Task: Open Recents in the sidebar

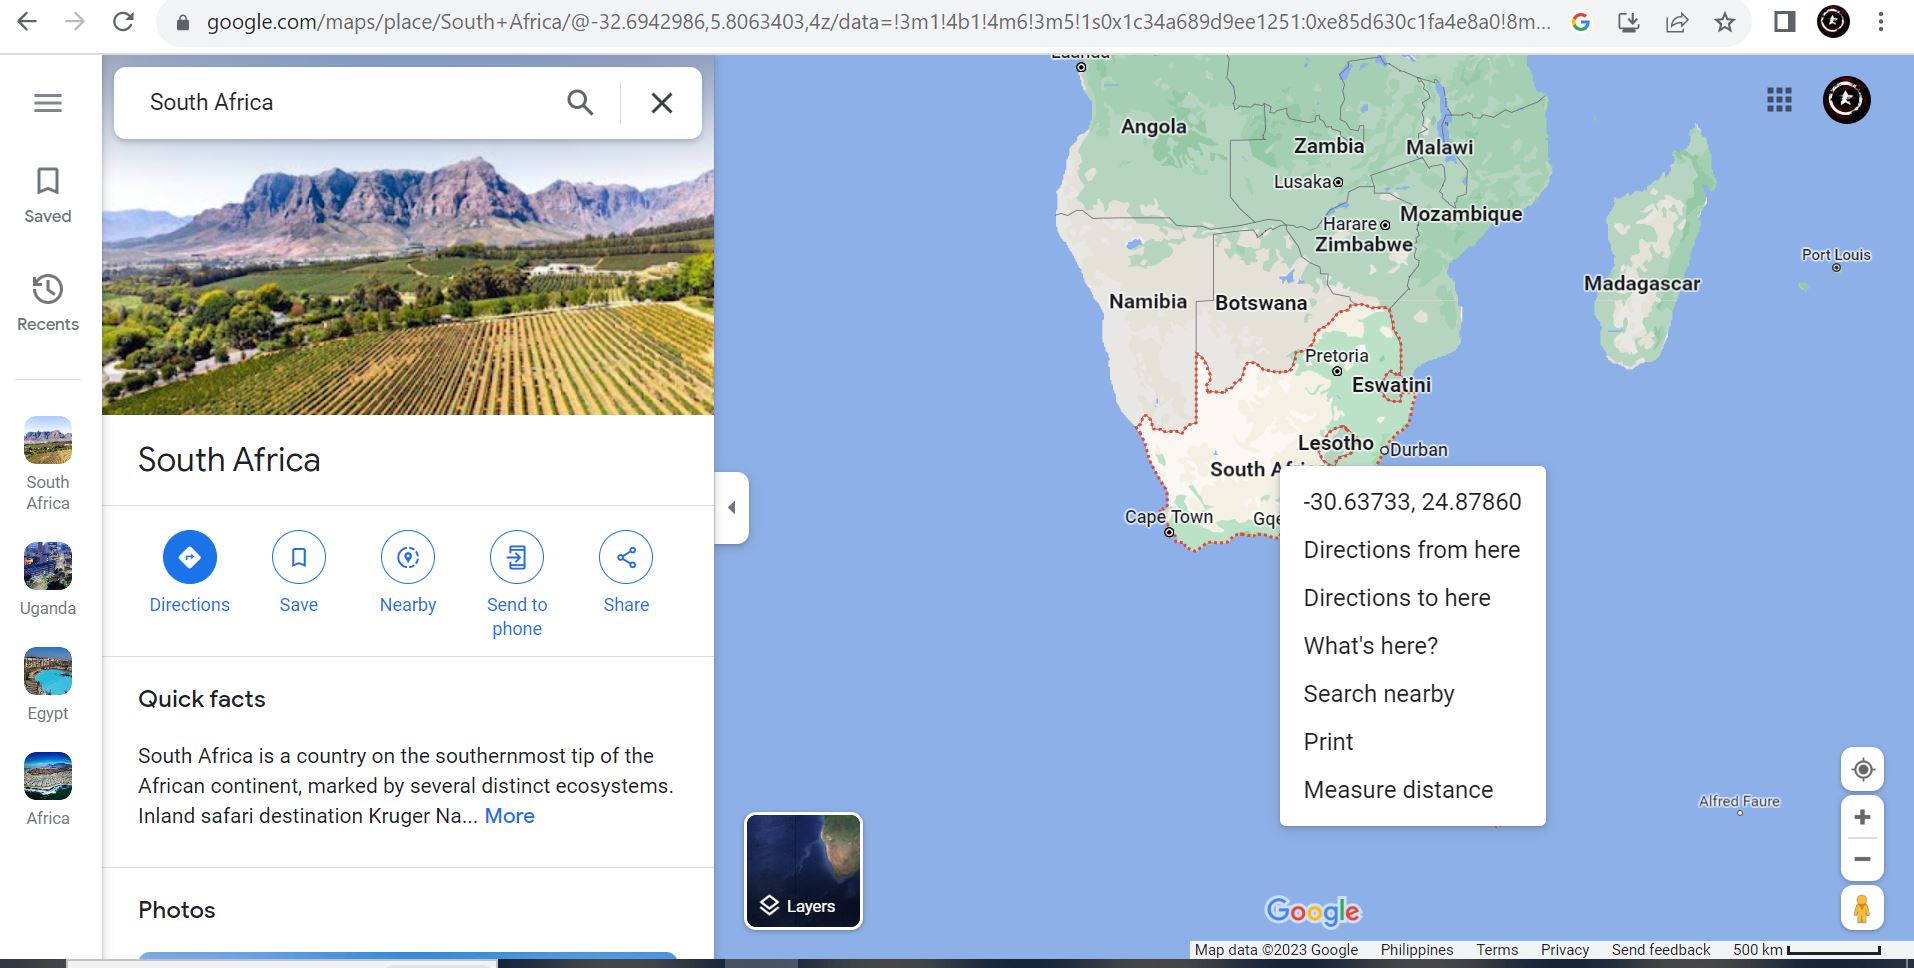Action: pyautogui.click(x=48, y=303)
